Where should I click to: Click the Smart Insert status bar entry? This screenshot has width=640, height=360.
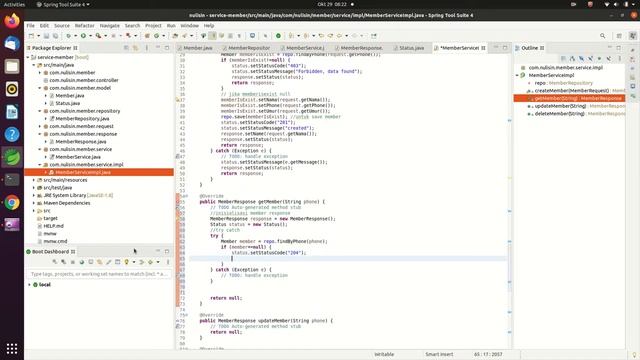439,354
